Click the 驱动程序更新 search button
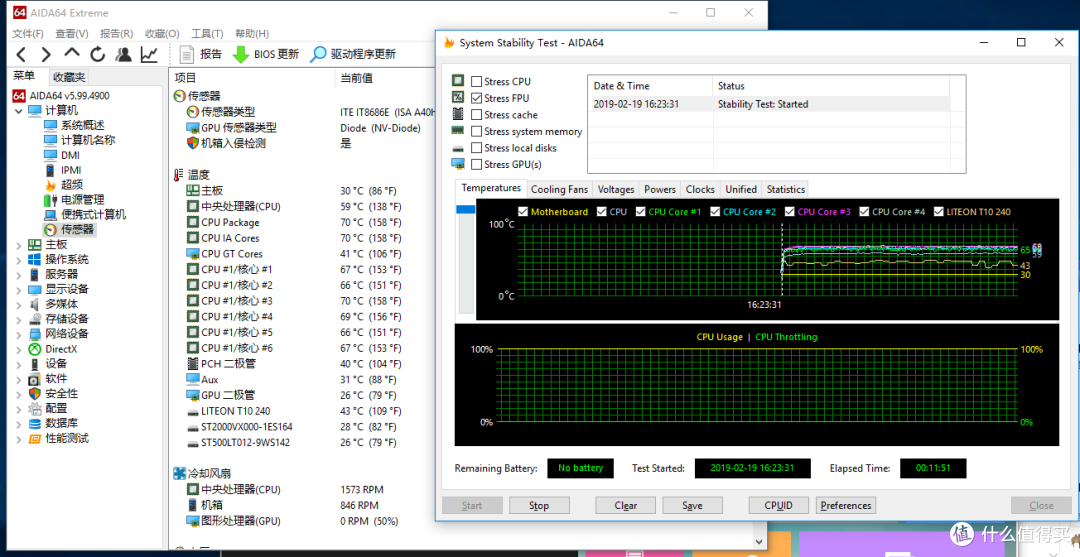 click(353, 54)
